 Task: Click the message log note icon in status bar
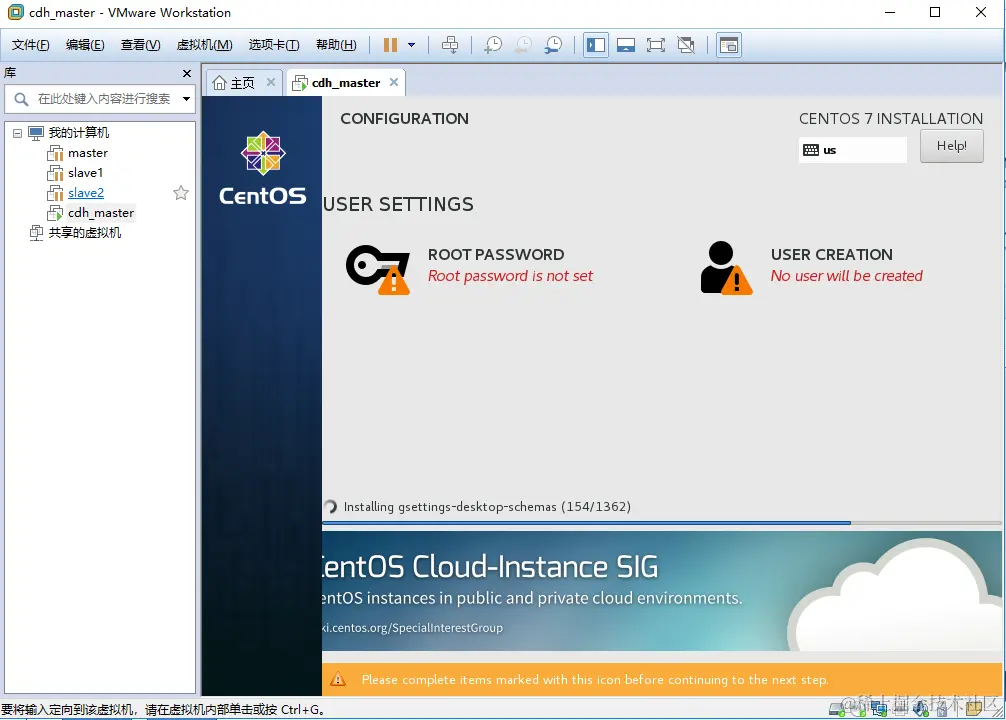coord(974,708)
